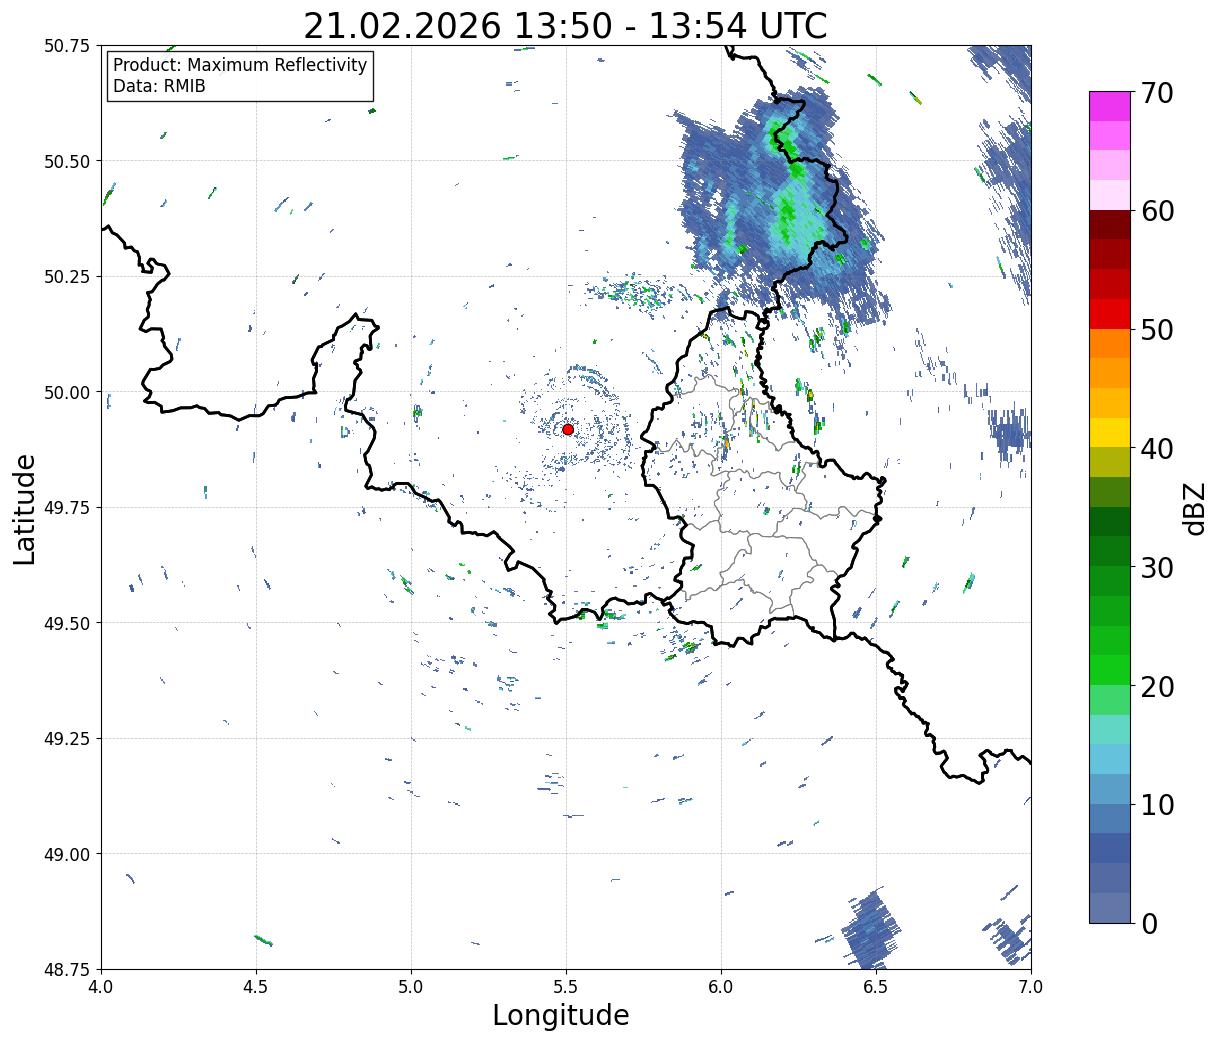The height and width of the screenshot is (1040, 1219).
Task: Select the 'Product: Maximum Reflectivity' text
Action: [x=240, y=65]
